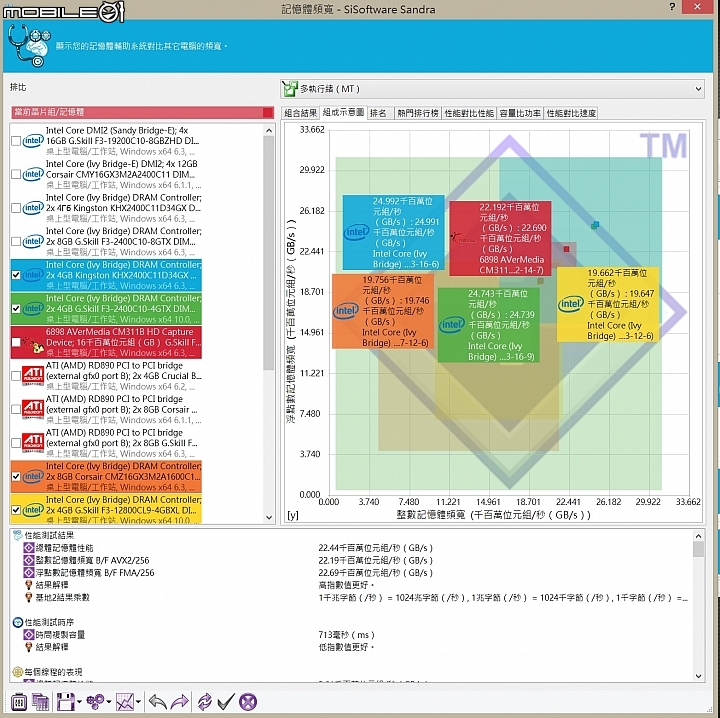Screen dimensions: 720x718
Task: Click the 22.44千百萬位元組/秒 overall result value
Action: (x=376, y=548)
